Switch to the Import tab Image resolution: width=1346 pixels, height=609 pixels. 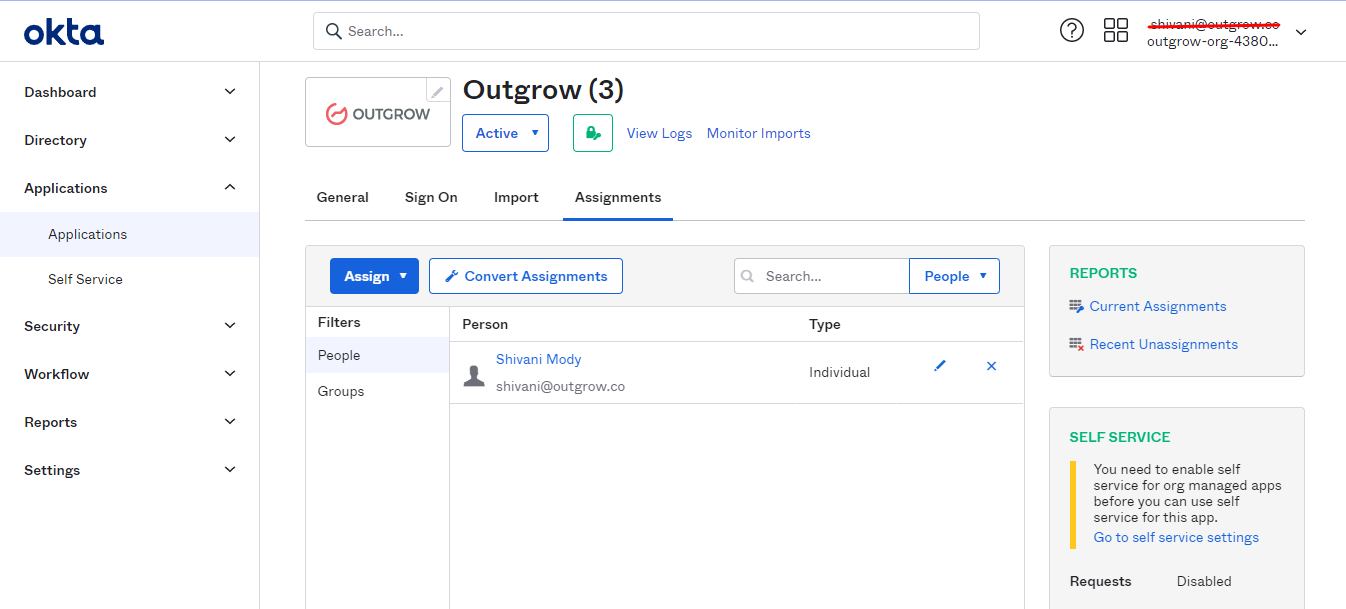click(x=516, y=197)
